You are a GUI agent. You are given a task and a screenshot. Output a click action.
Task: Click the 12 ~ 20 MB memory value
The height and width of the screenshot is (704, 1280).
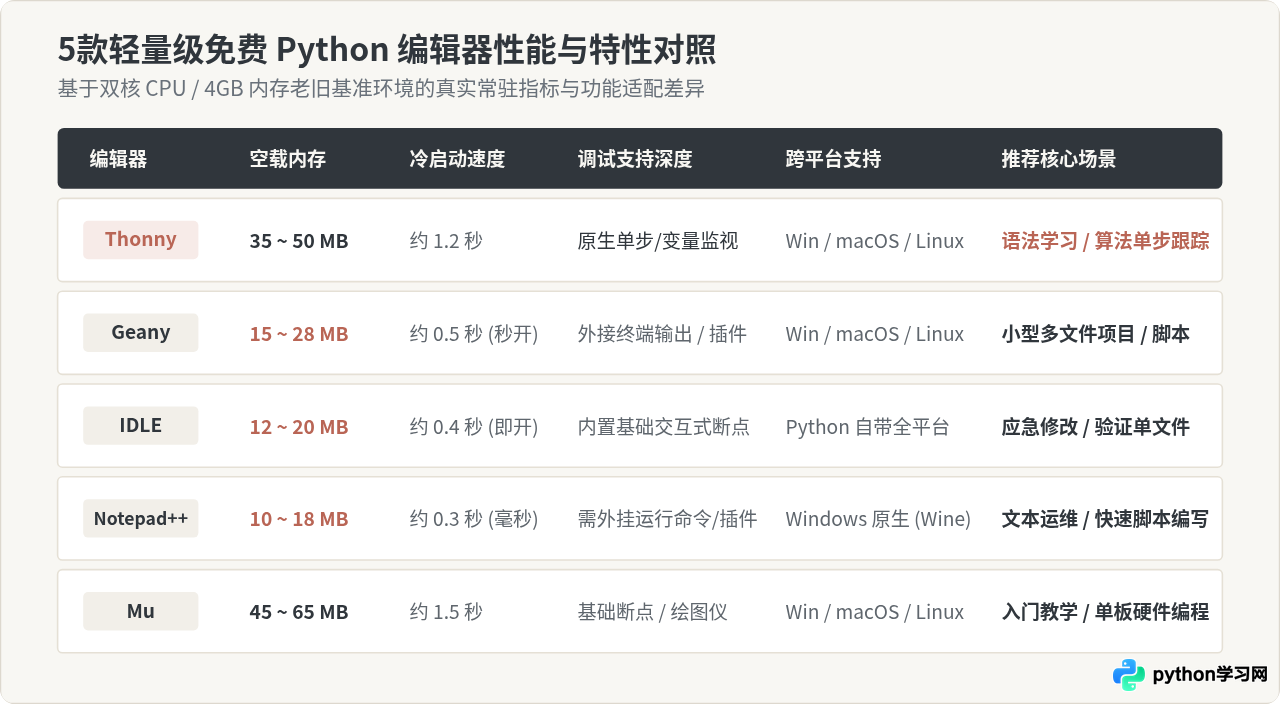[299, 427]
